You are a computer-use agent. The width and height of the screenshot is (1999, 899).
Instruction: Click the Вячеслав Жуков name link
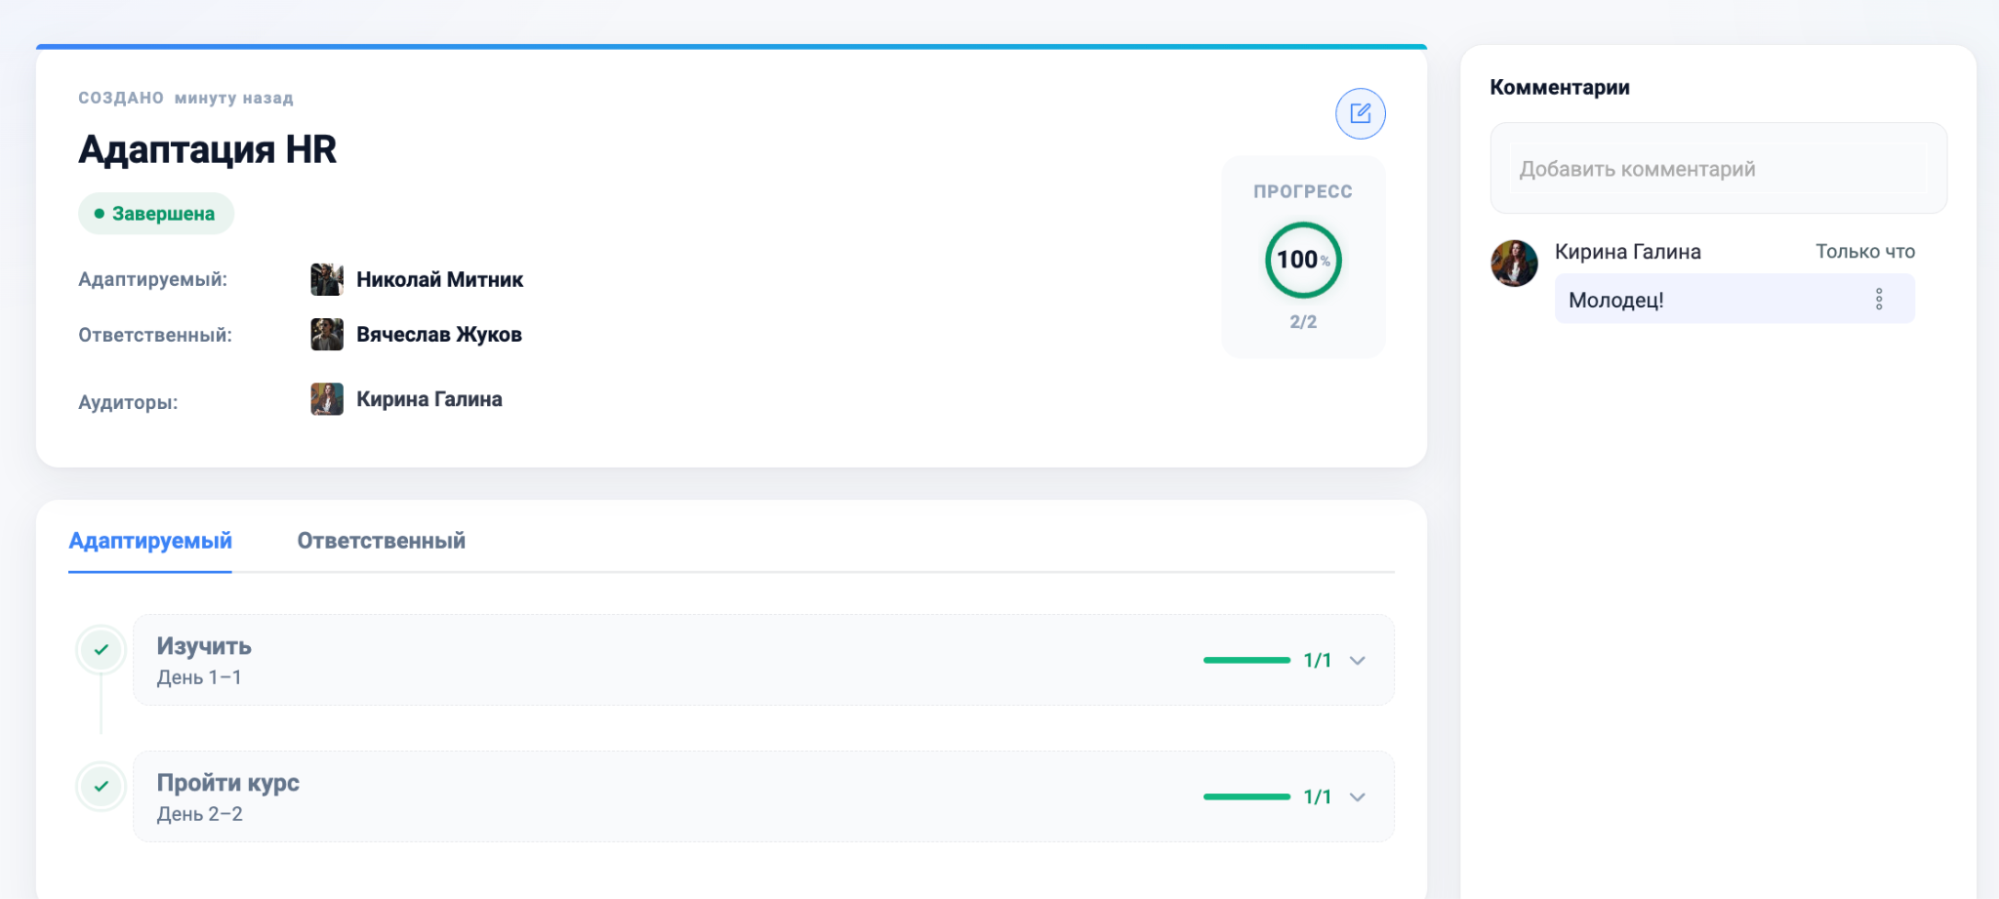click(x=439, y=334)
